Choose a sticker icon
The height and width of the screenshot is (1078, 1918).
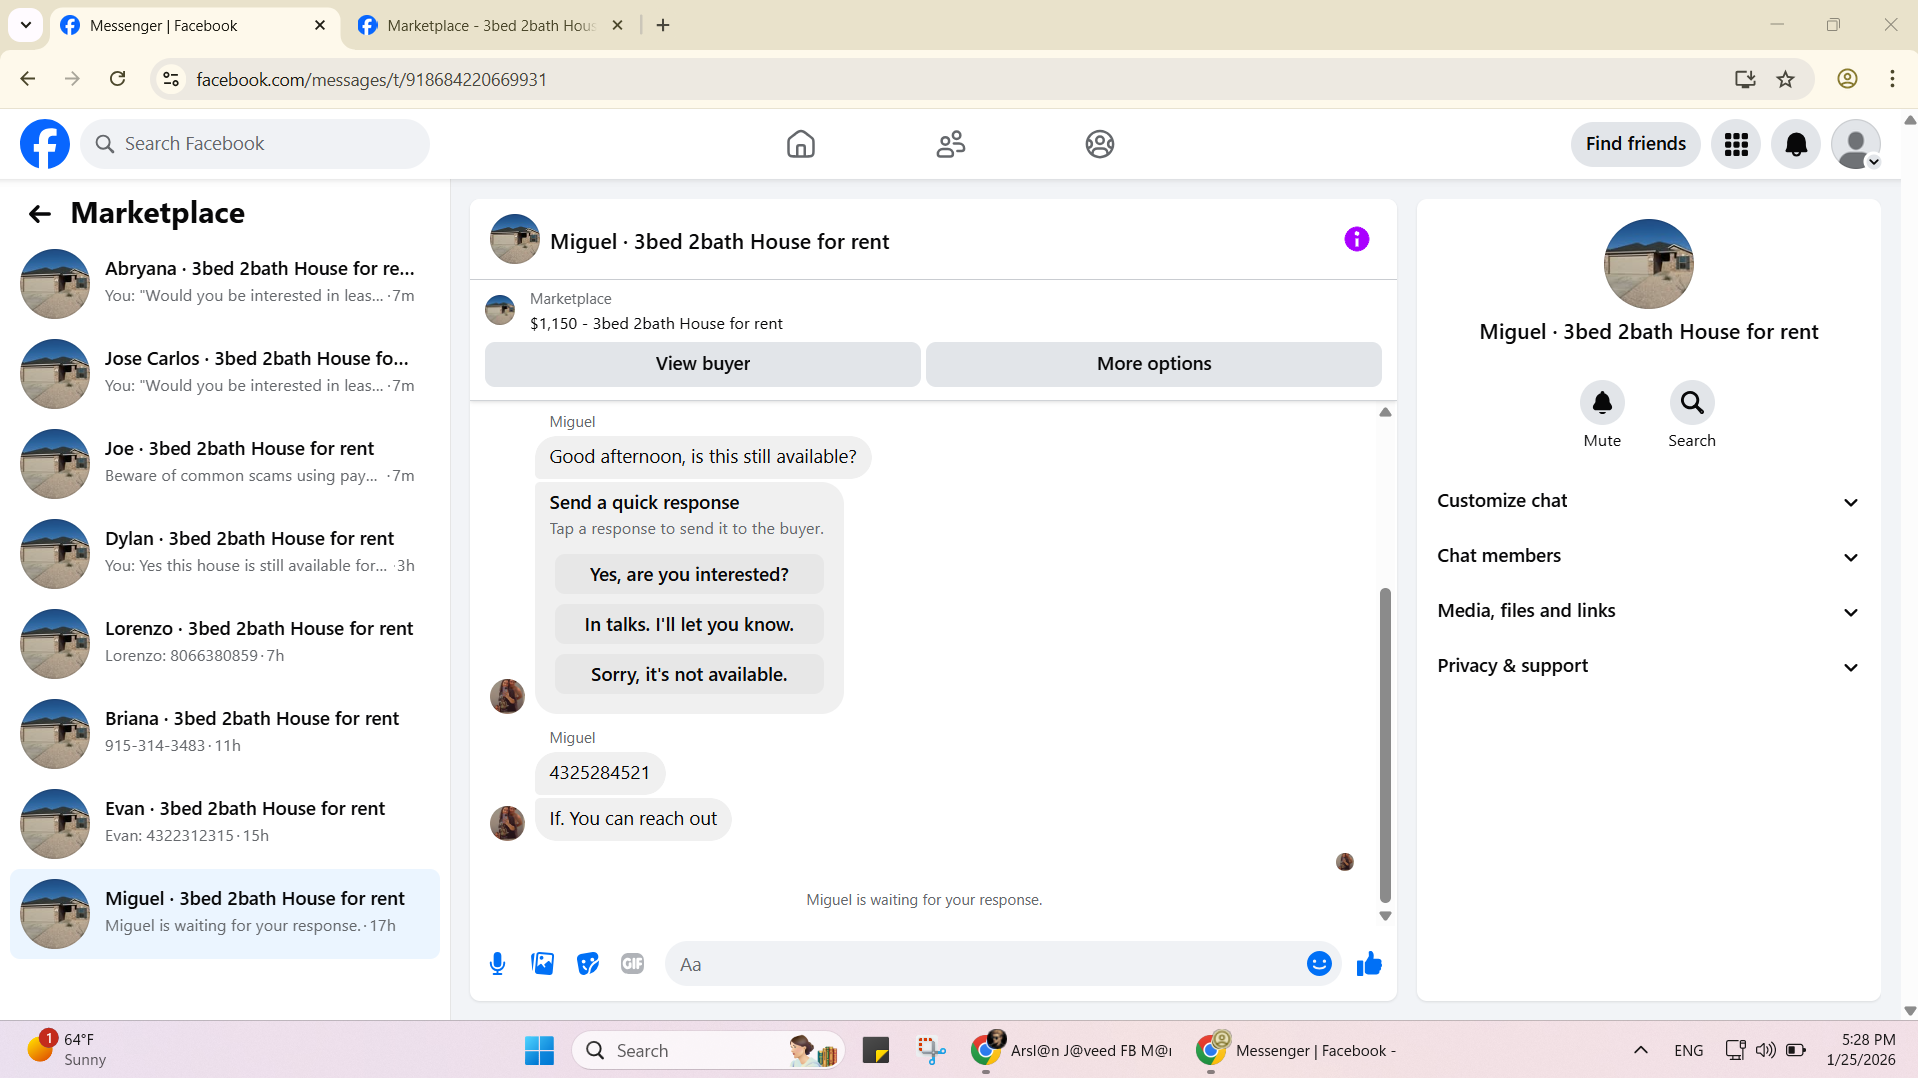click(588, 964)
